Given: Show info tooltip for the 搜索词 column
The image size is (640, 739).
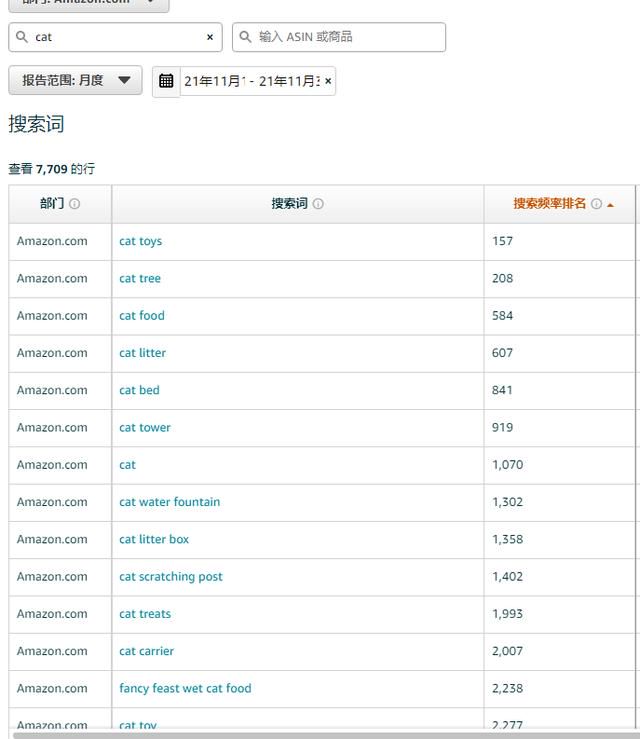Looking at the screenshot, I should click(x=318, y=204).
